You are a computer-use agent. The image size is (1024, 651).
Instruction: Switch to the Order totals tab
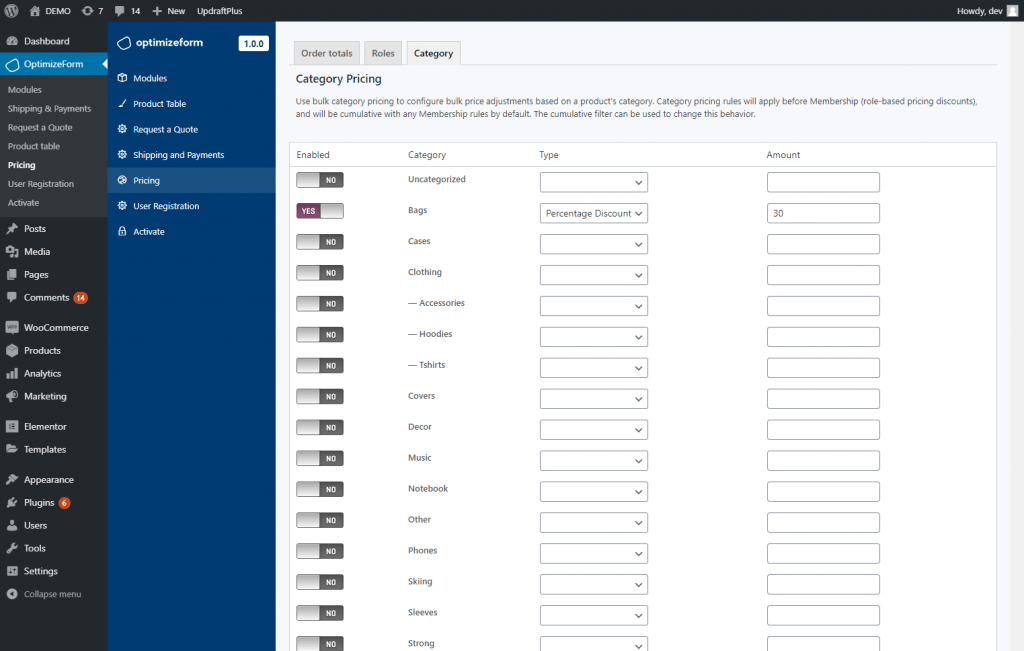pyautogui.click(x=327, y=53)
